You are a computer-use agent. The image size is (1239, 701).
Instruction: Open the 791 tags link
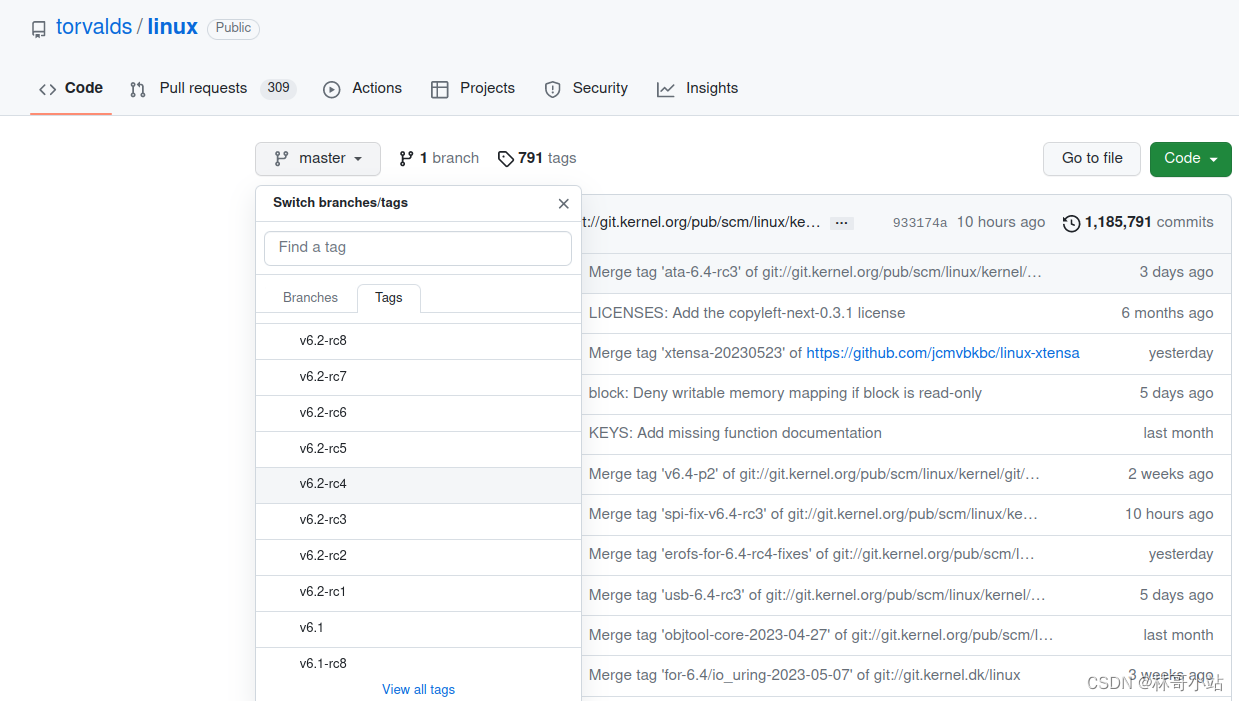(x=537, y=158)
